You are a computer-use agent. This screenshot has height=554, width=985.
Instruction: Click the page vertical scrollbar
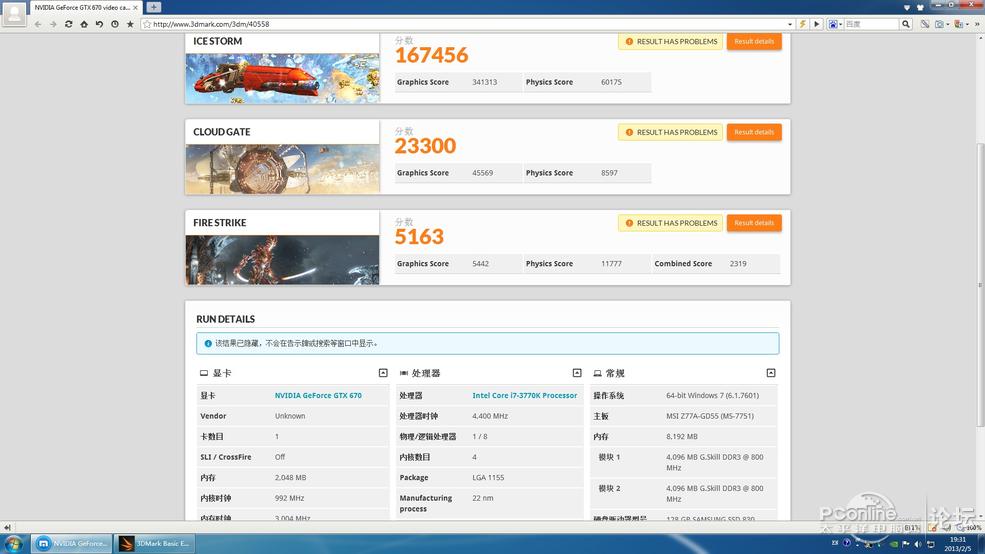[980, 286]
